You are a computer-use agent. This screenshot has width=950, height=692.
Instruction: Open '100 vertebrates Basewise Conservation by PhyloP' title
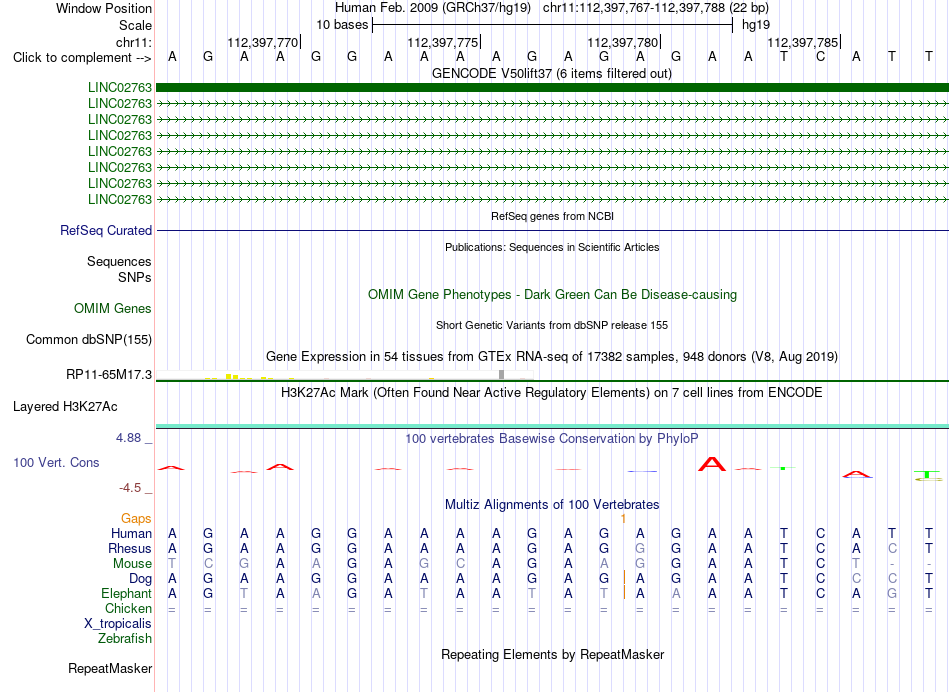coord(552,439)
